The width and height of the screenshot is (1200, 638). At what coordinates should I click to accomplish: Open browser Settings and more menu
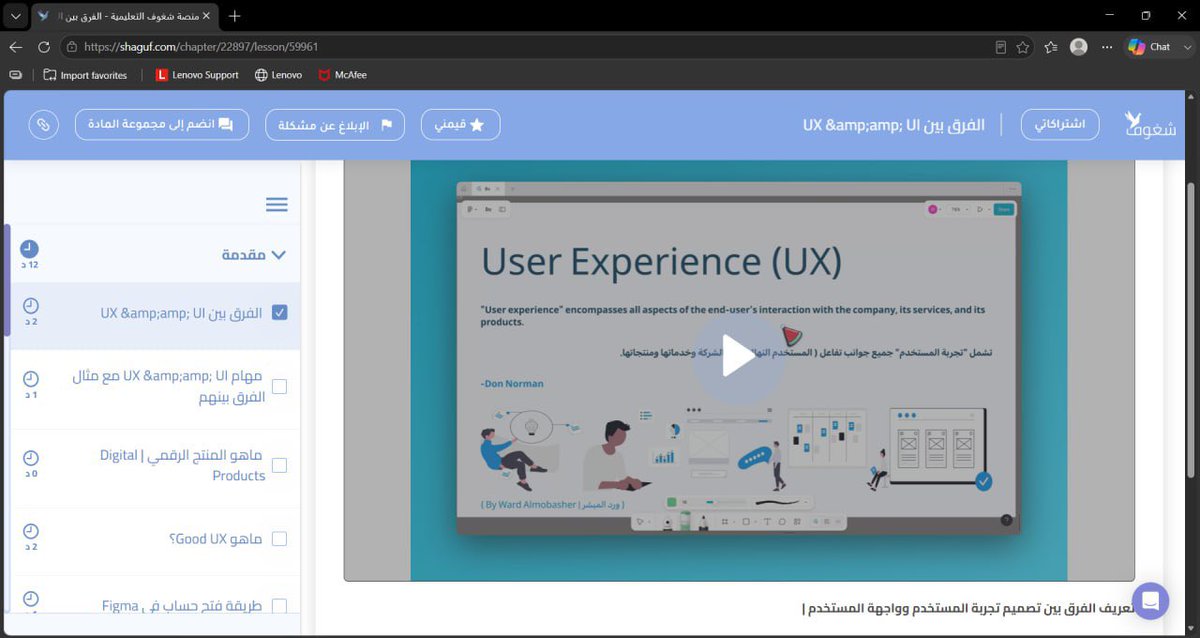(1107, 47)
